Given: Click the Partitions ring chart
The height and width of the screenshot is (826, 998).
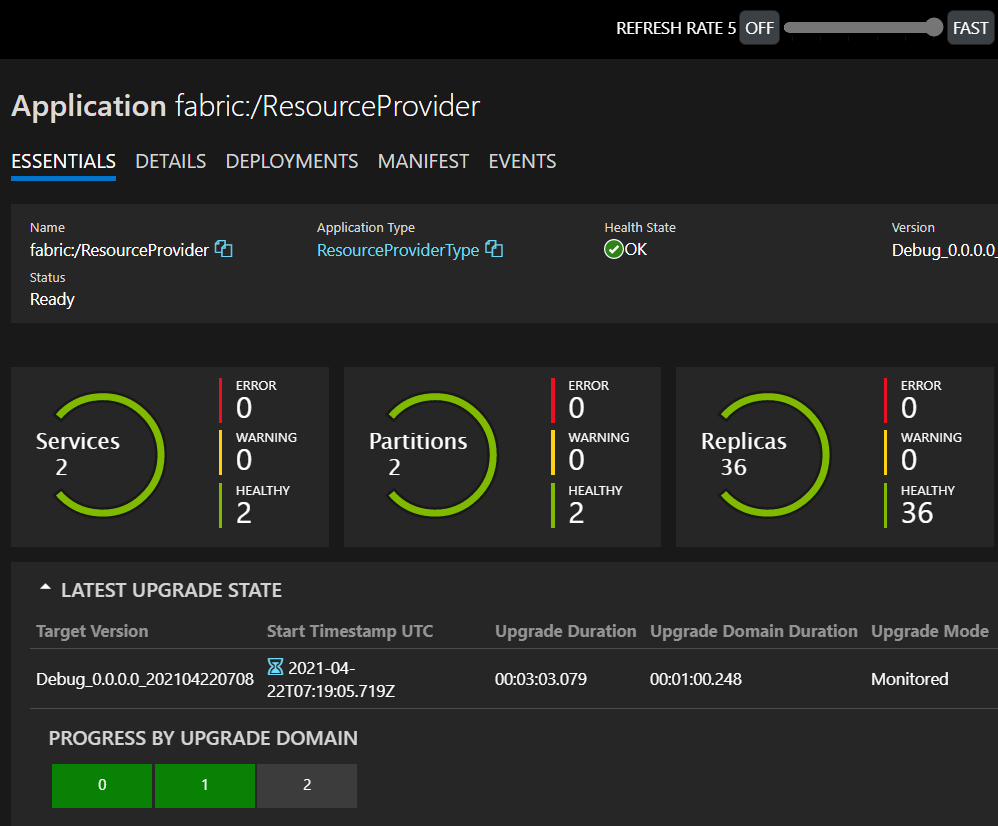Looking at the screenshot, I should pyautogui.click(x=435, y=455).
